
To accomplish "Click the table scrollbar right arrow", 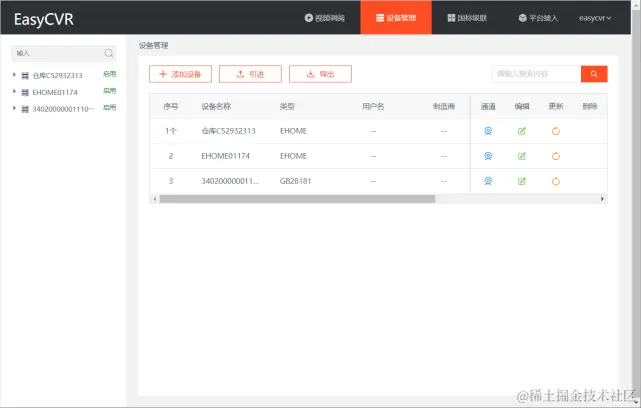I will coord(602,199).
